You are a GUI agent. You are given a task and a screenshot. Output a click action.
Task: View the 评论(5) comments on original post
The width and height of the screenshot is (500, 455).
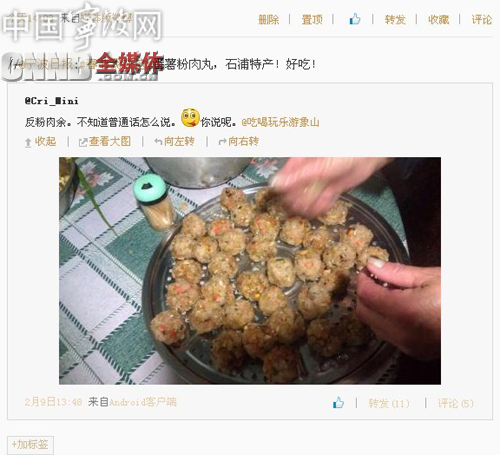pyautogui.click(x=455, y=403)
